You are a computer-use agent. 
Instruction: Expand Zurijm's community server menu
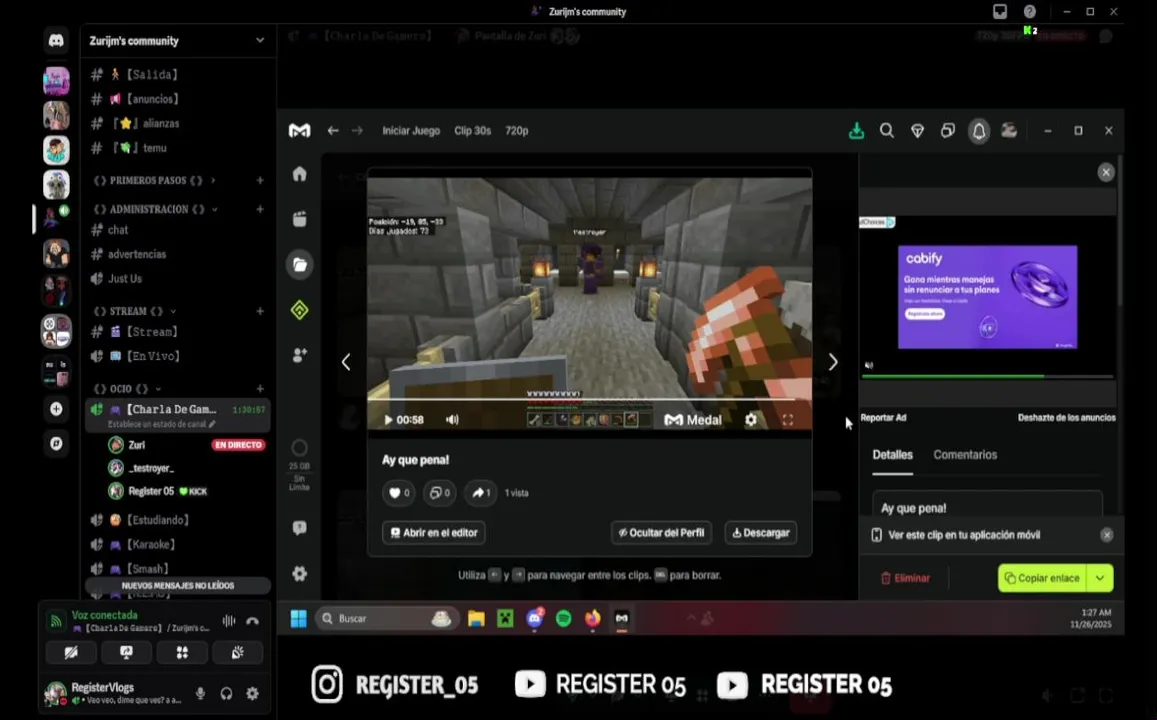pos(260,41)
